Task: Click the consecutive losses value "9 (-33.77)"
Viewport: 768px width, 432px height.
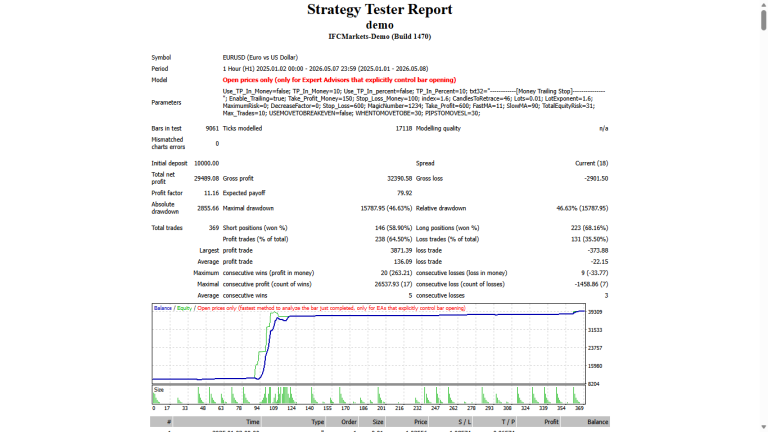Action: click(x=595, y=273)
